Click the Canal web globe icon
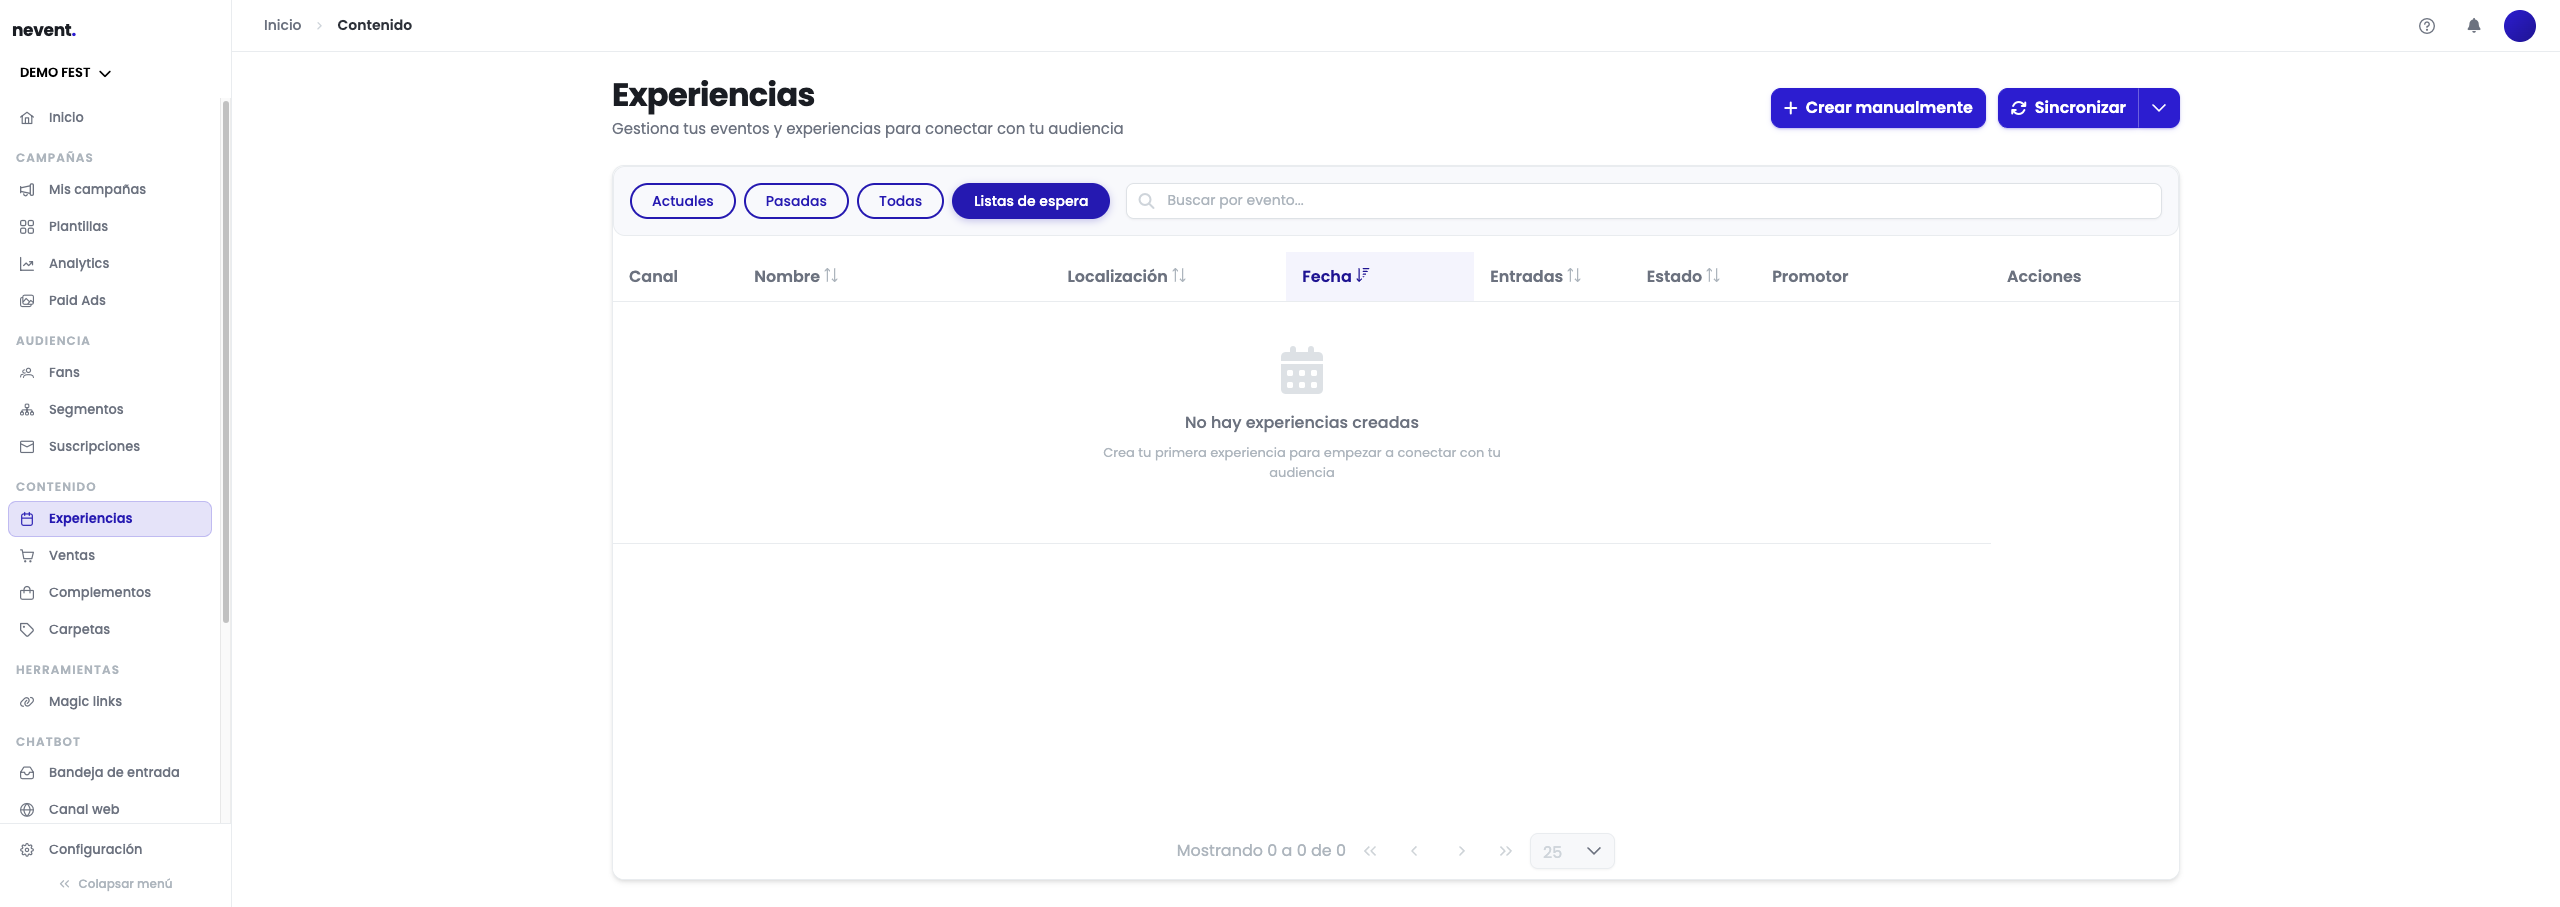Image resolution: width=2560 pixels, height=907 pixels. pyautogui.click(x=27, y=810)
